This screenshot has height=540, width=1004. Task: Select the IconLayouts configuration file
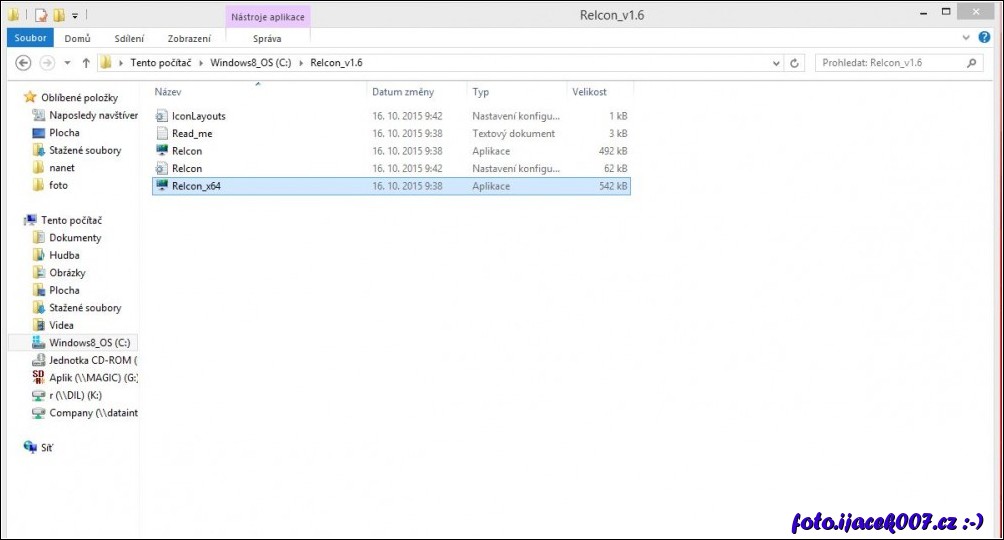(198, 116)
